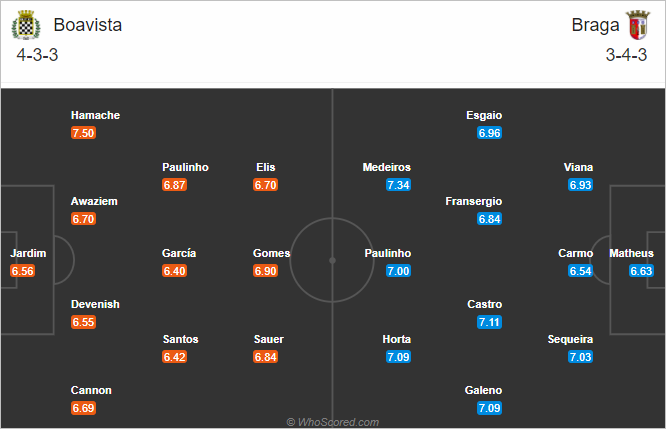Select player Galeno on Braga side
Viewport: 666px width, 429px height.
click(x=484, y=390)
